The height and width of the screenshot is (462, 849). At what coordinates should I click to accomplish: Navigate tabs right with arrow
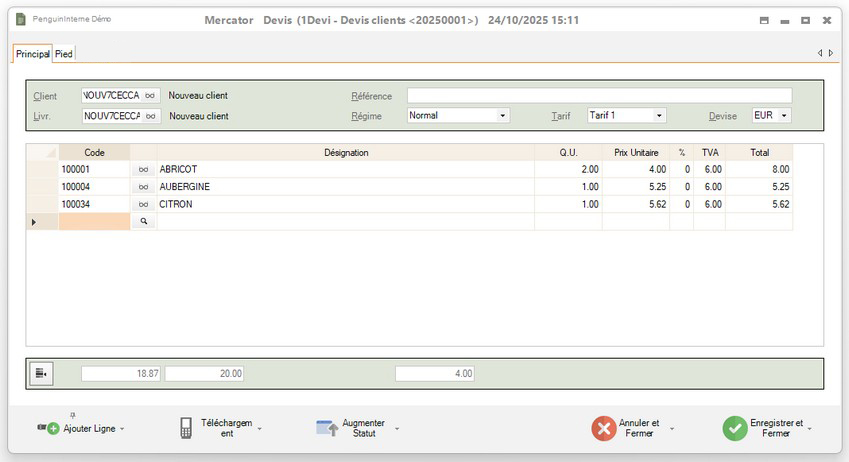(x=831, y=53)
